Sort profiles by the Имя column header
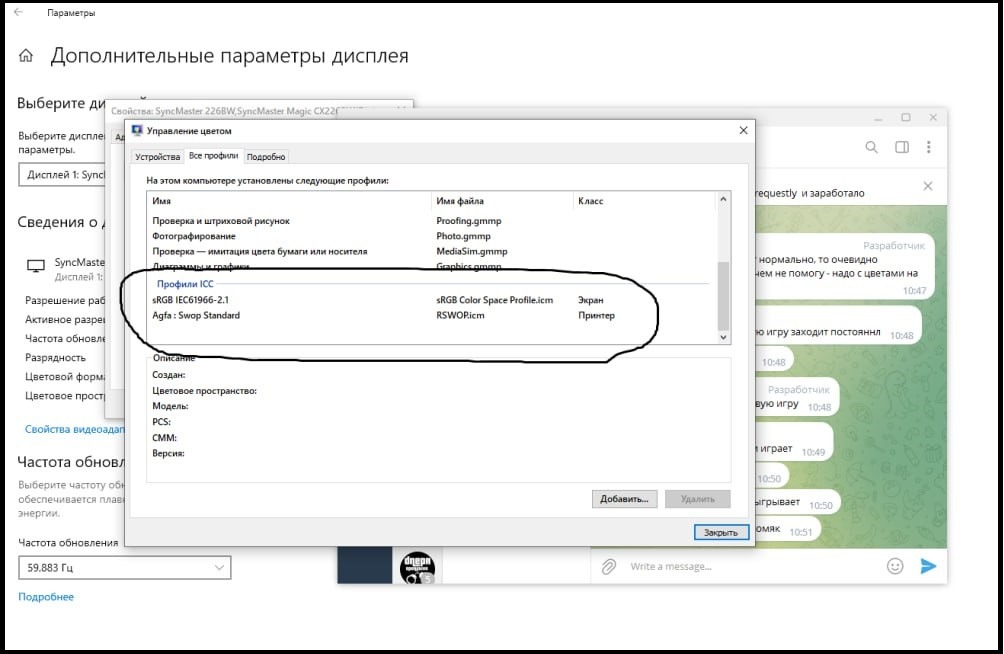Screen dimensions: 1004x654 [161, 201]
